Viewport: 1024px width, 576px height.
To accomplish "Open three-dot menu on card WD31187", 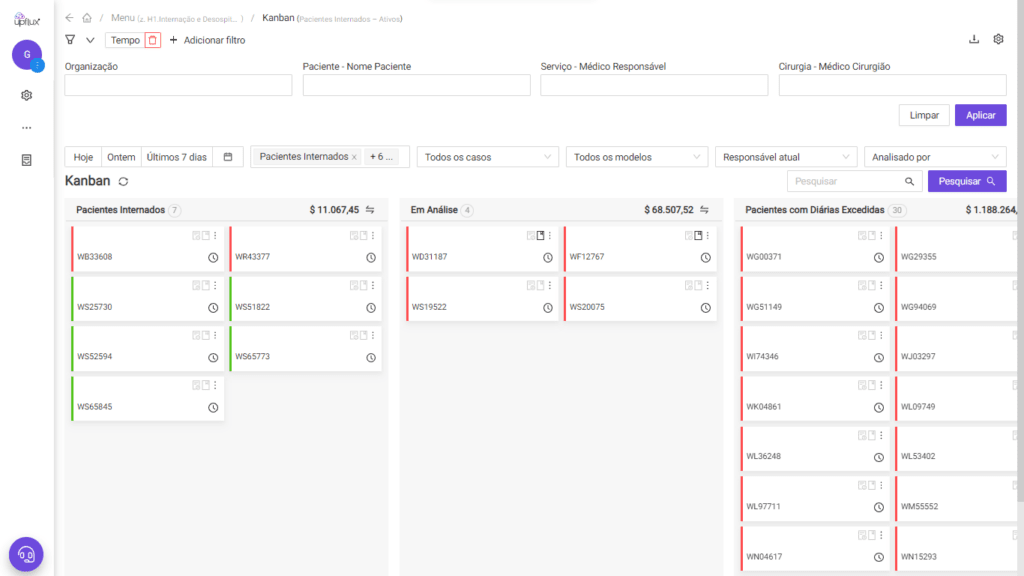I will pyautogui.click(x=550, y=236).
